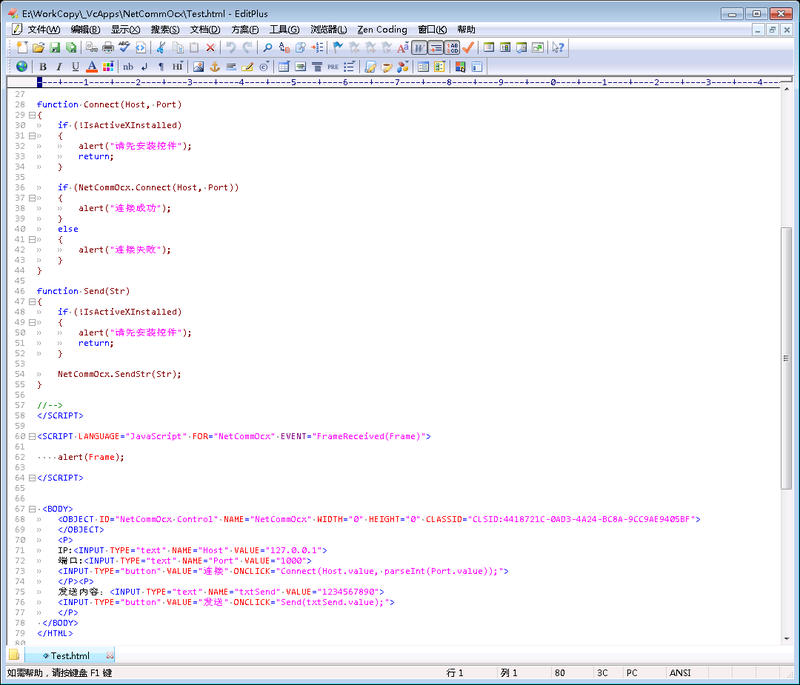Collapse the code fold at line 37
Viewport: 800px width, 685px height.
click(32, 198)
